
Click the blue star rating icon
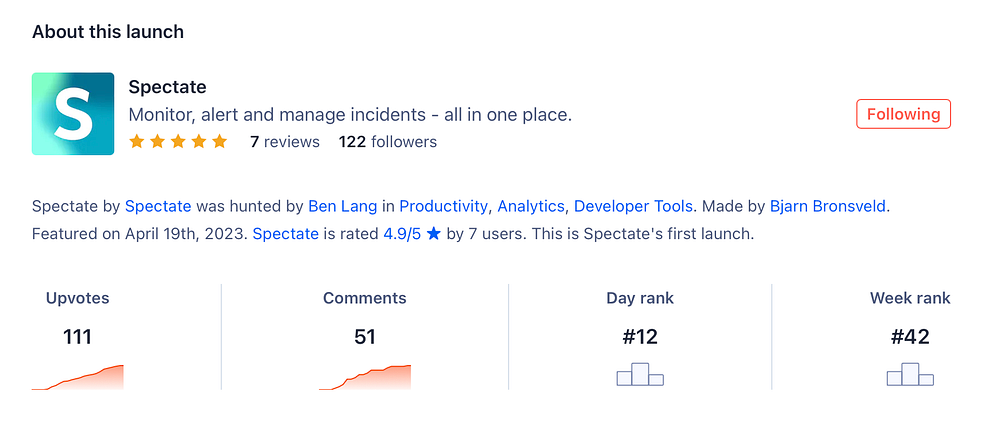click(x=434, y=234)
